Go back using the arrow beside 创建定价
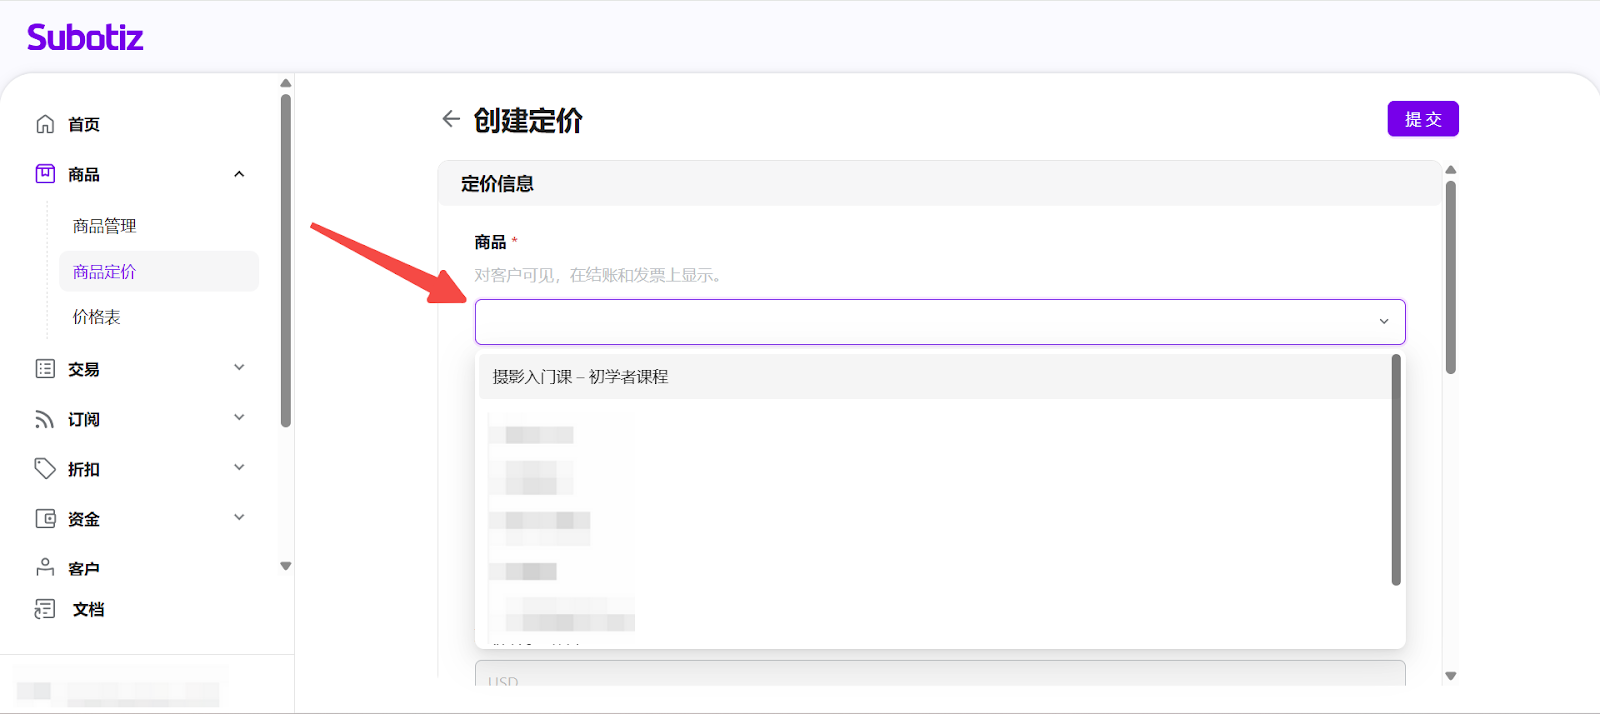Viewport: 1600px width, 714px height. click(451, 119)
